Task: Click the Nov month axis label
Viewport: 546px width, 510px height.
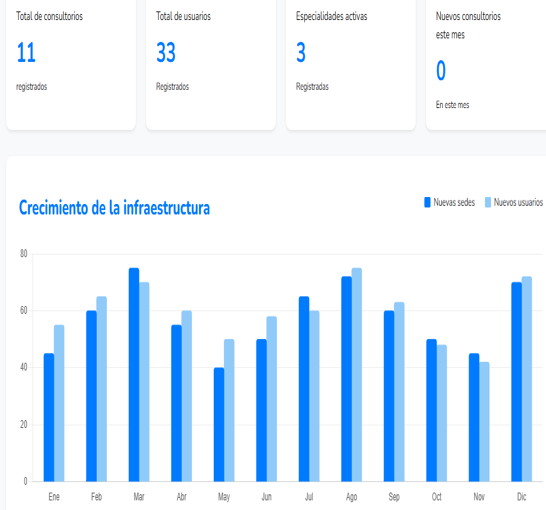Action: click(x=479, y=496)
